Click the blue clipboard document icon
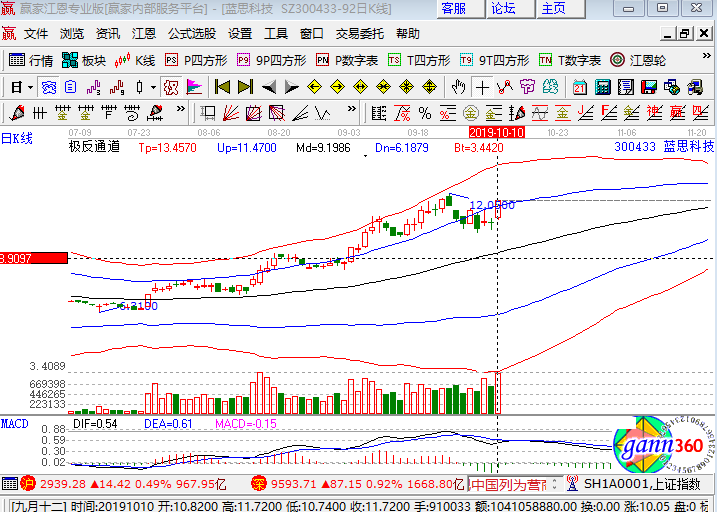This screenshot has height=512, width=717. 70,87
